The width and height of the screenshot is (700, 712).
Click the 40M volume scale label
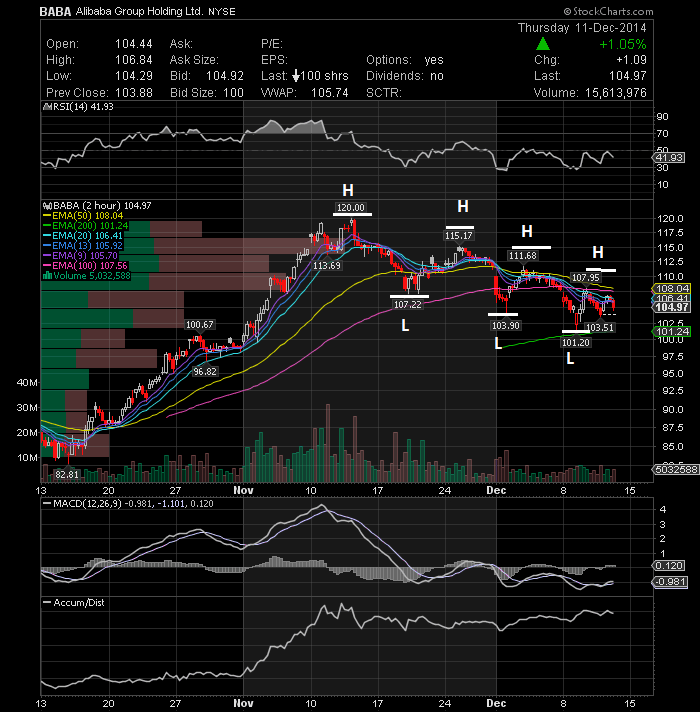pyautogui.click(x=27, y=382)
